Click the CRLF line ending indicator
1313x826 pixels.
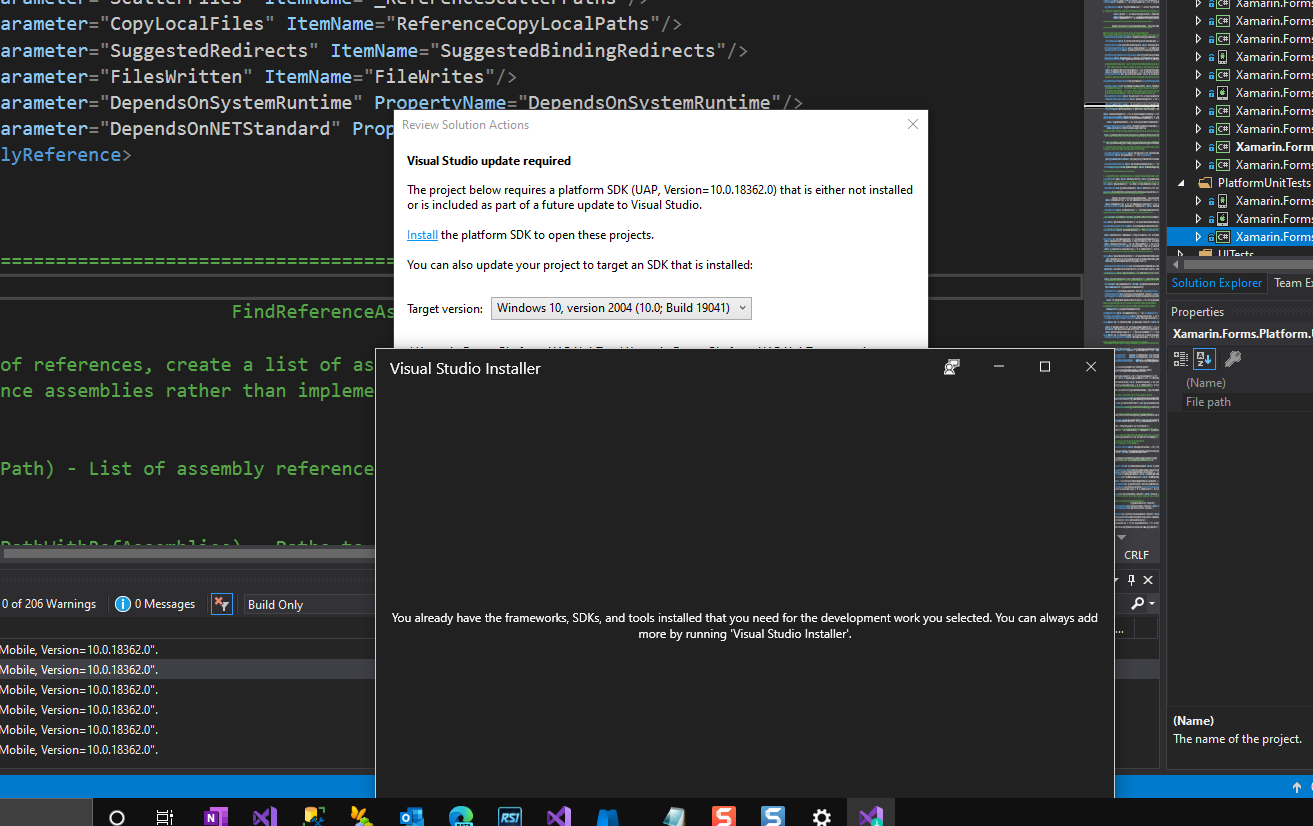point(1136,555)
